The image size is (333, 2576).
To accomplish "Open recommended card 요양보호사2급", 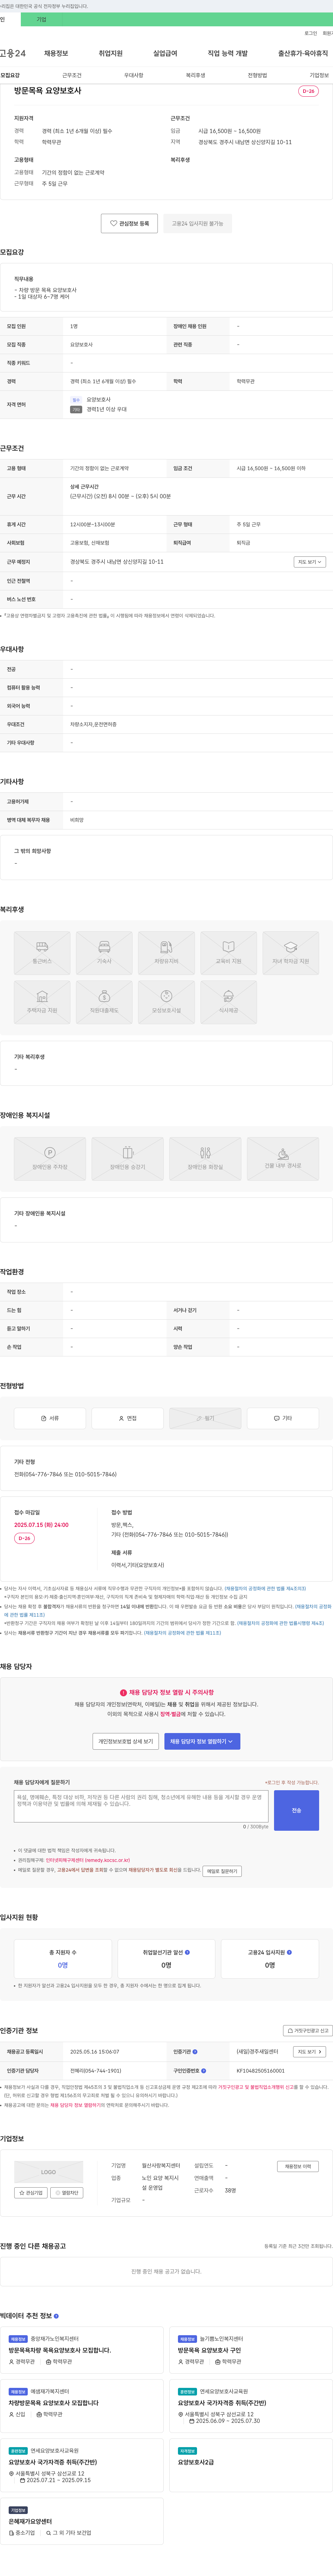I will tap(196, 2462).
